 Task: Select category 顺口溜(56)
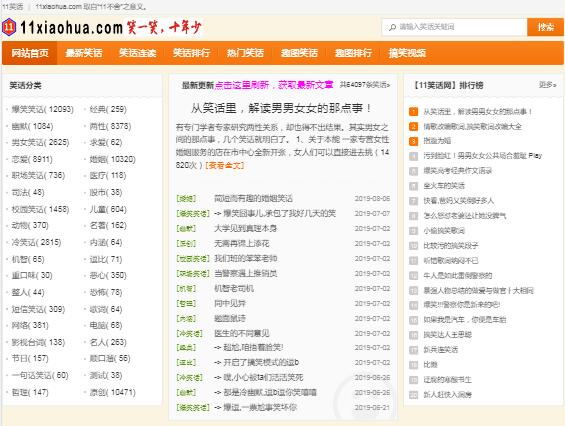110,359
